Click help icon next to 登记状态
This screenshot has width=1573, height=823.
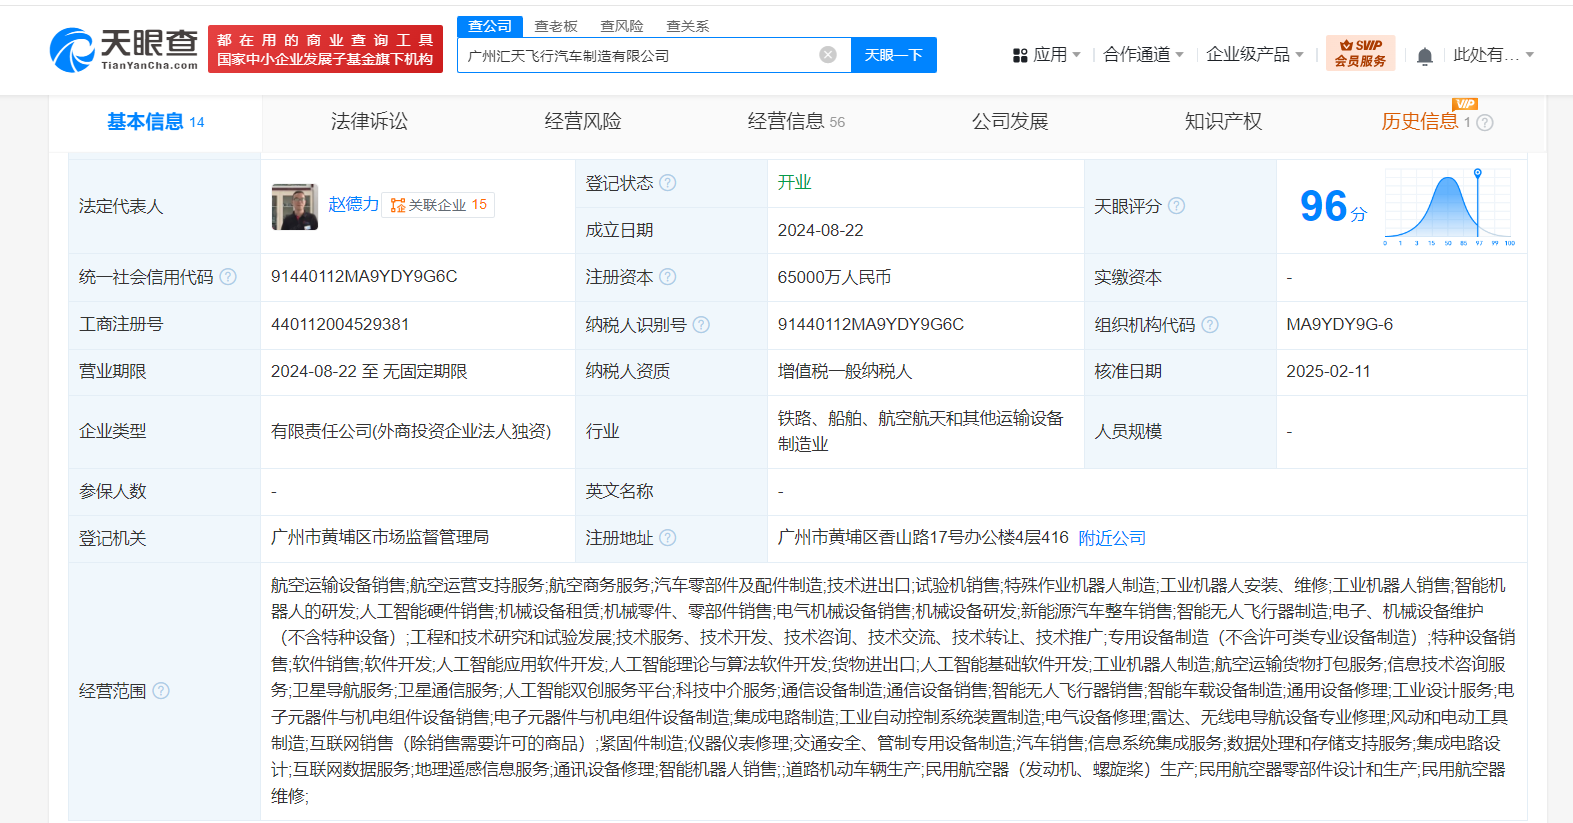(x=668, y=183)
